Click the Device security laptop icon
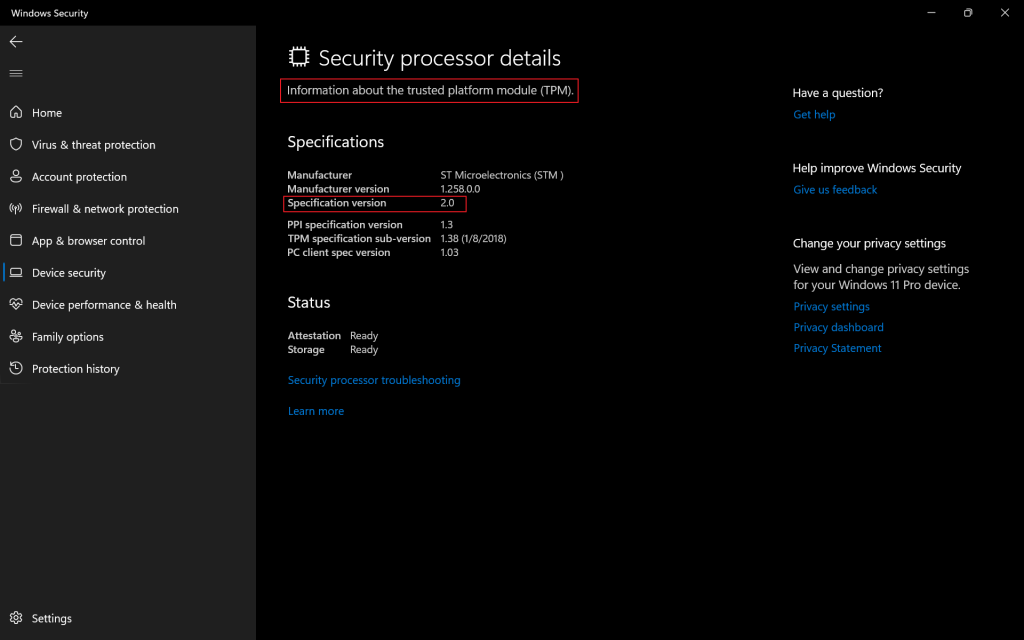 (16, 273)
